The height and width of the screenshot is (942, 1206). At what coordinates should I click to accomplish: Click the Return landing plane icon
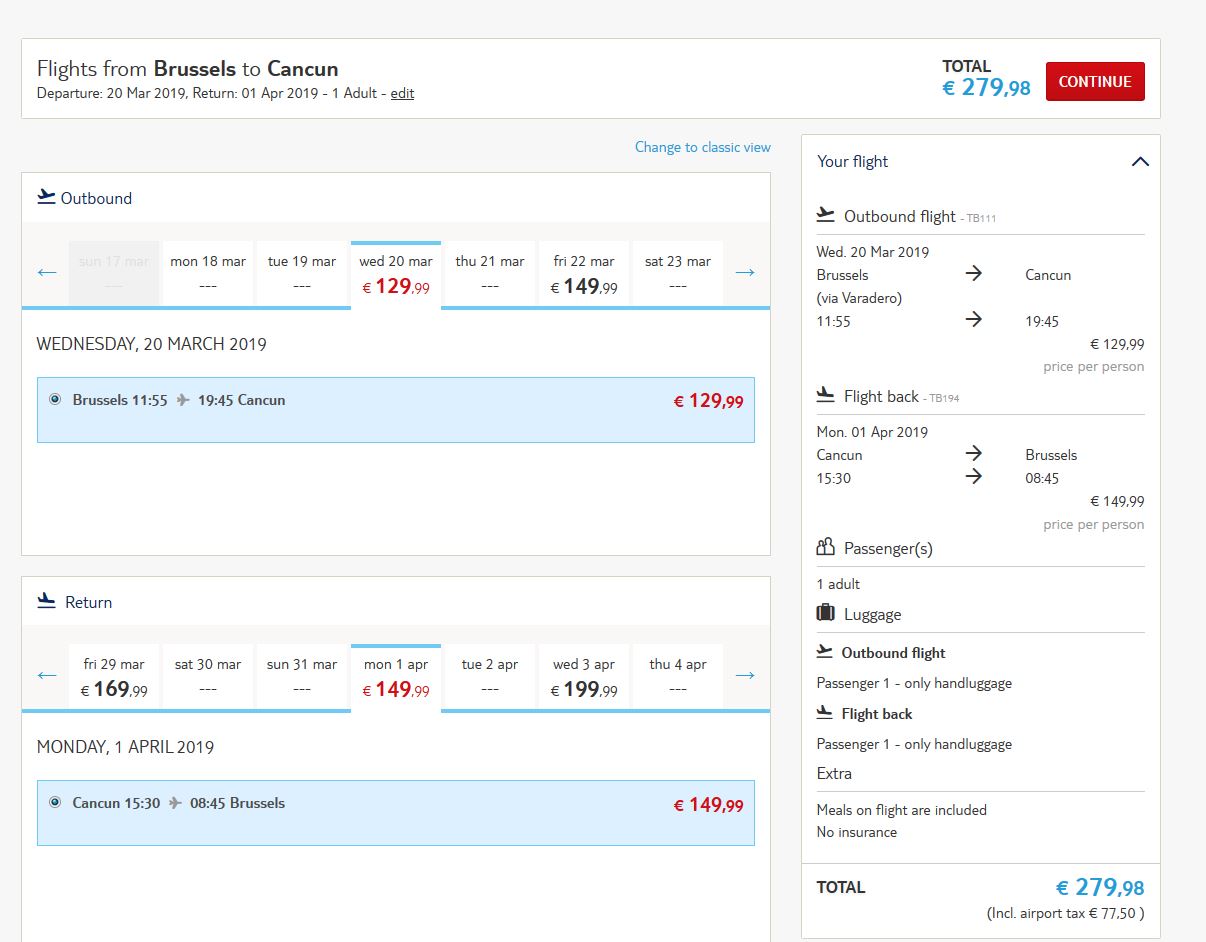tap(46, 601)
